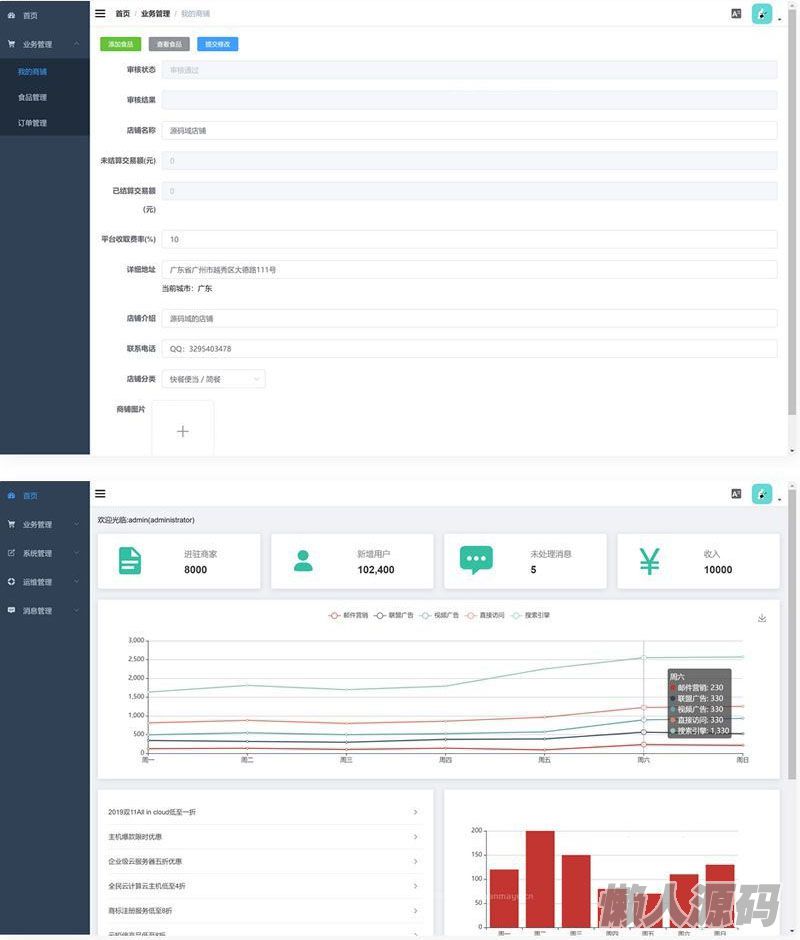
Task: Select 订单管理 from the sidebar
Action: tap(33, 123)
